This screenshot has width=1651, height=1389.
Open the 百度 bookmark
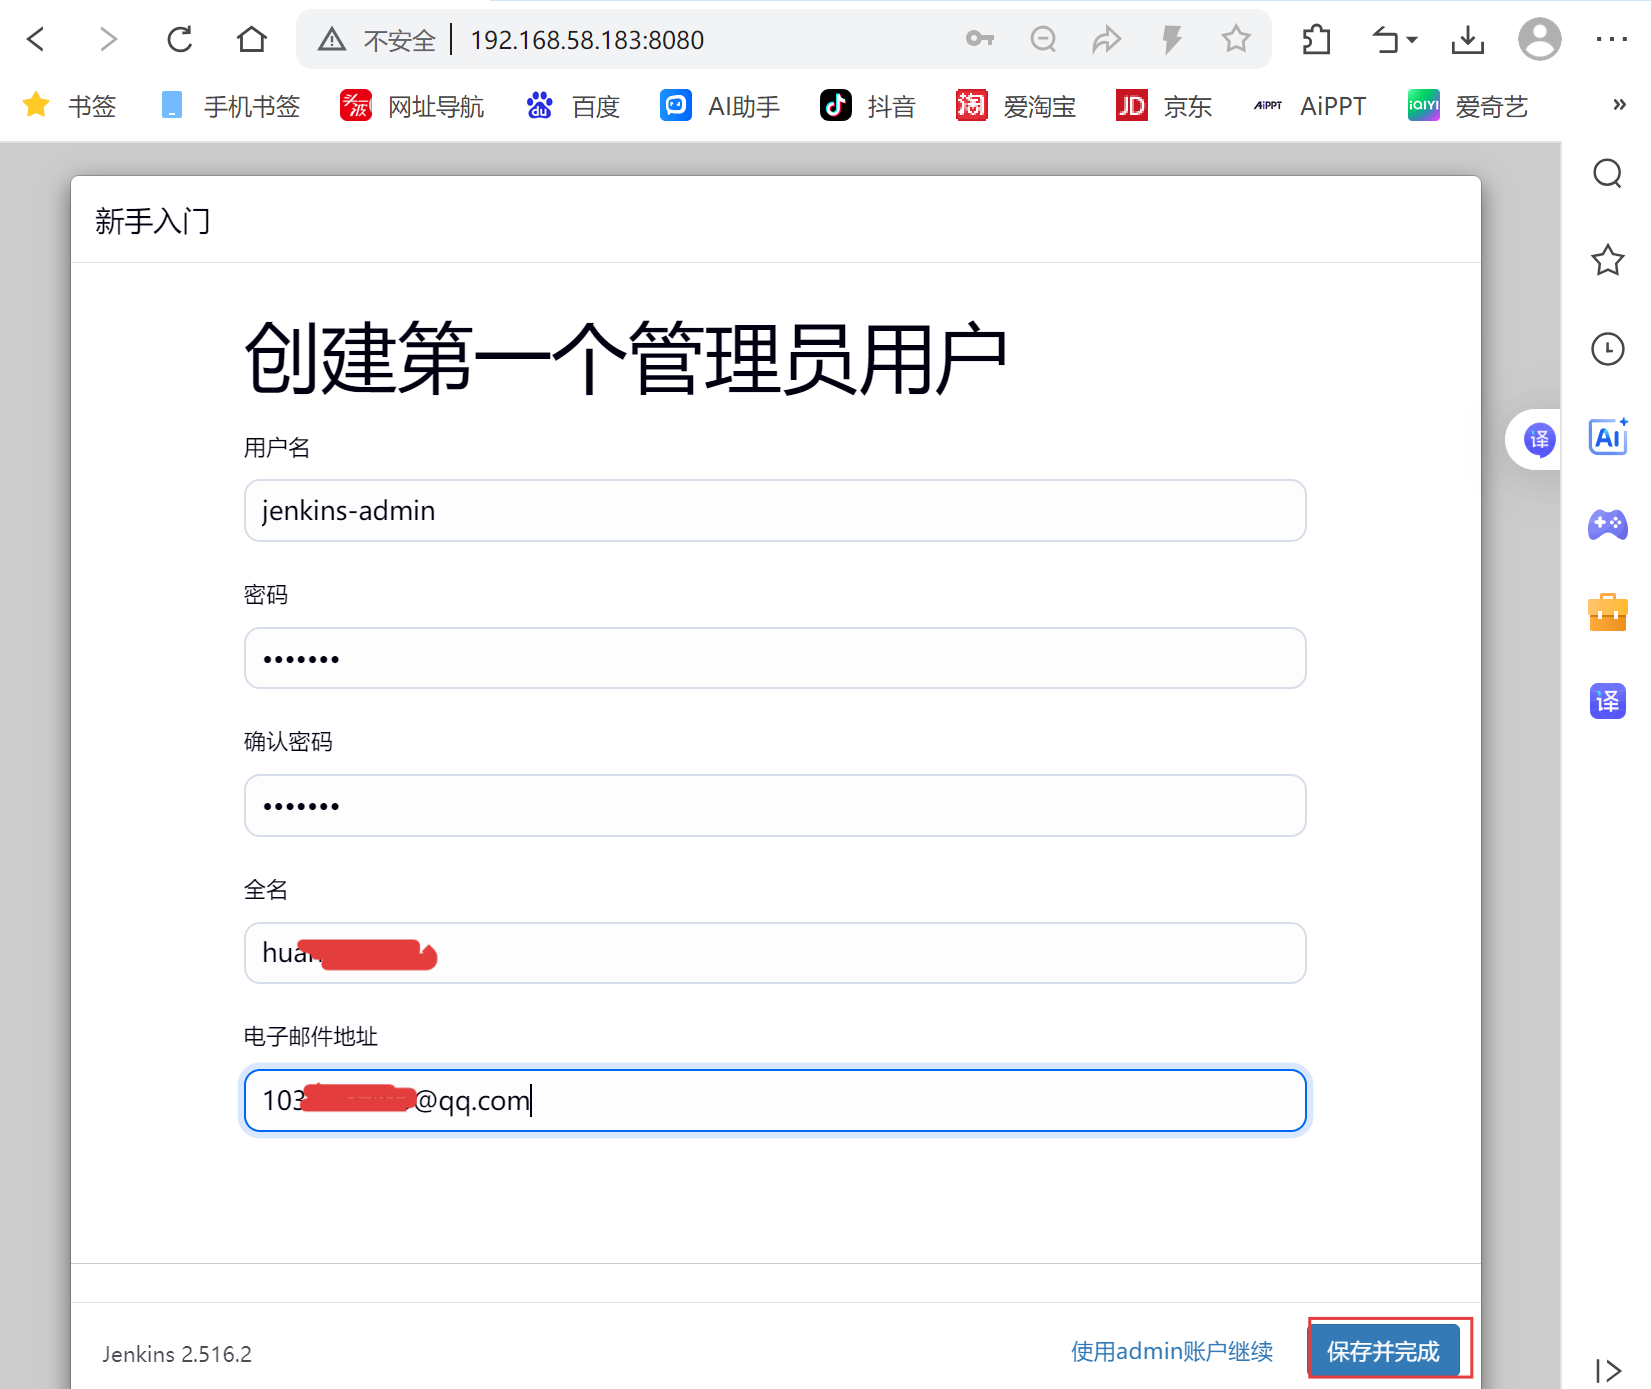(x=573, y=106)
